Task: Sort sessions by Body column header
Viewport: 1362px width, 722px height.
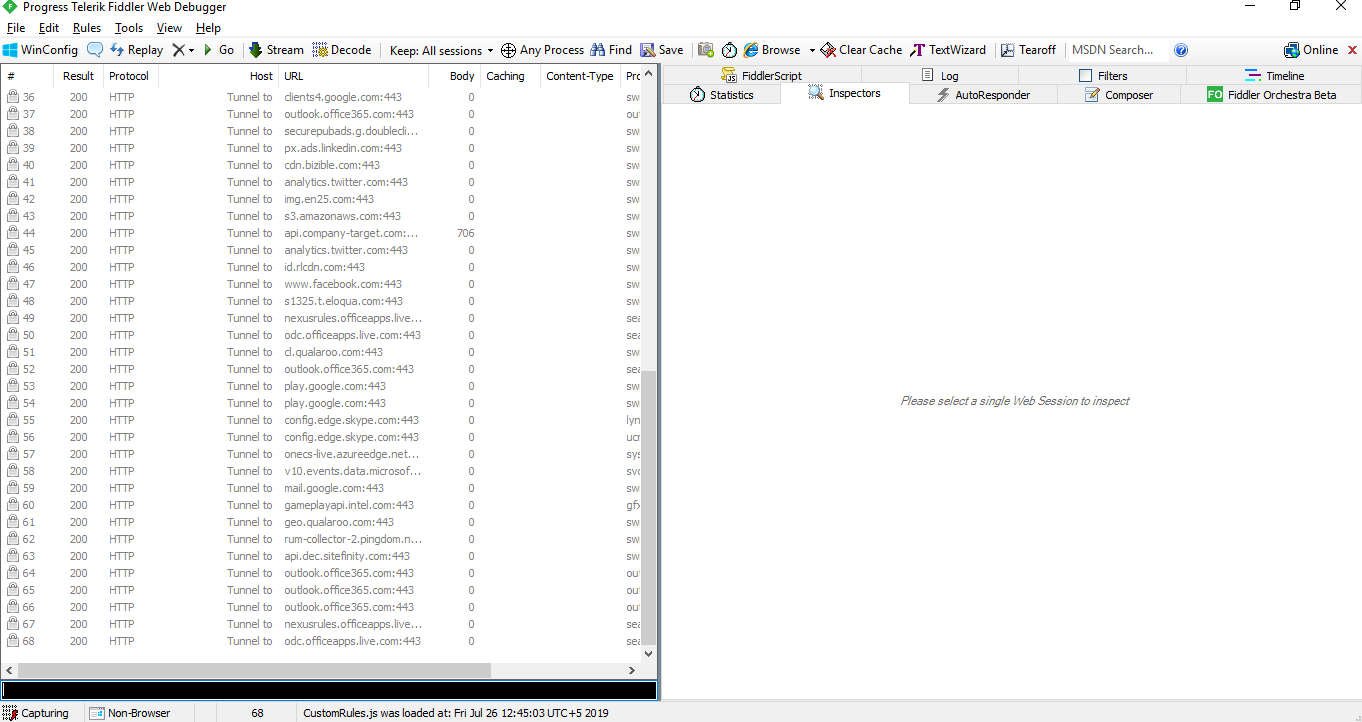Action: point(455,76)
